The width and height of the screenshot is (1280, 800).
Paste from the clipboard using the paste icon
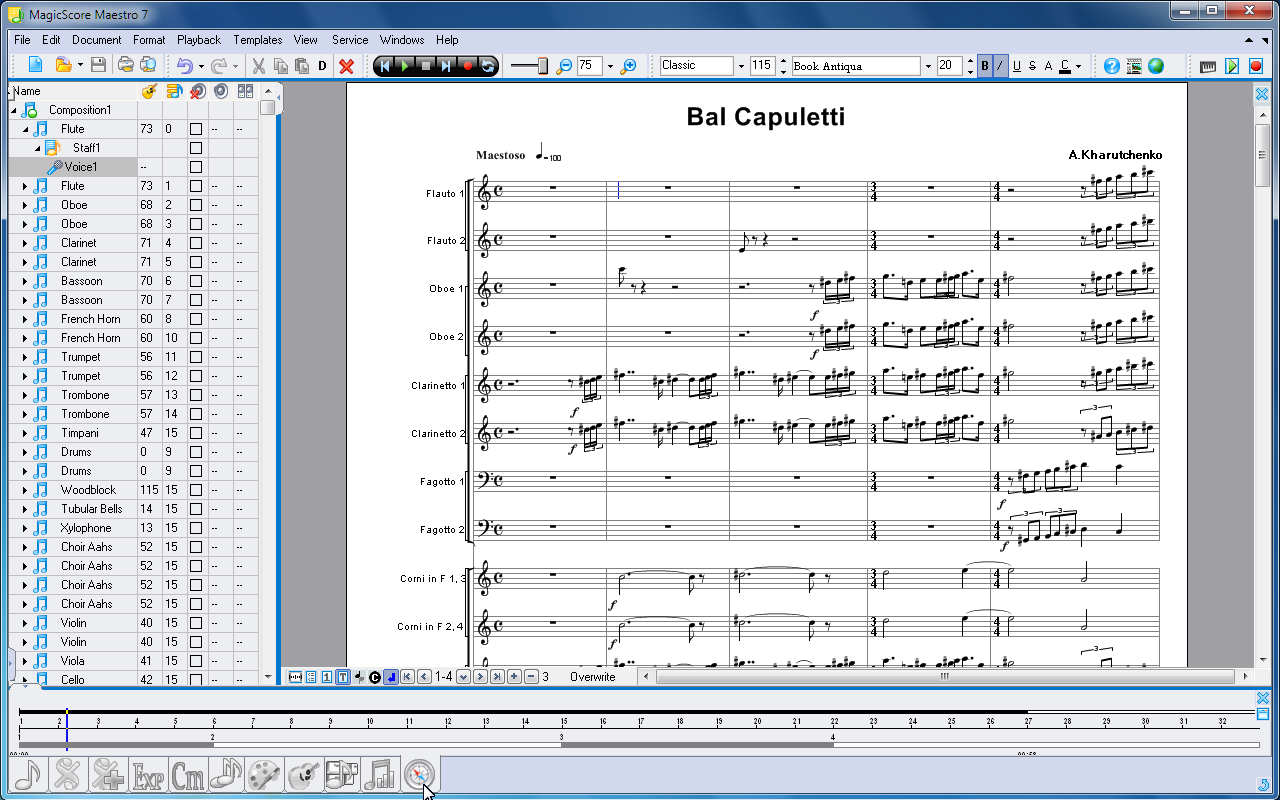coord(301,66)
